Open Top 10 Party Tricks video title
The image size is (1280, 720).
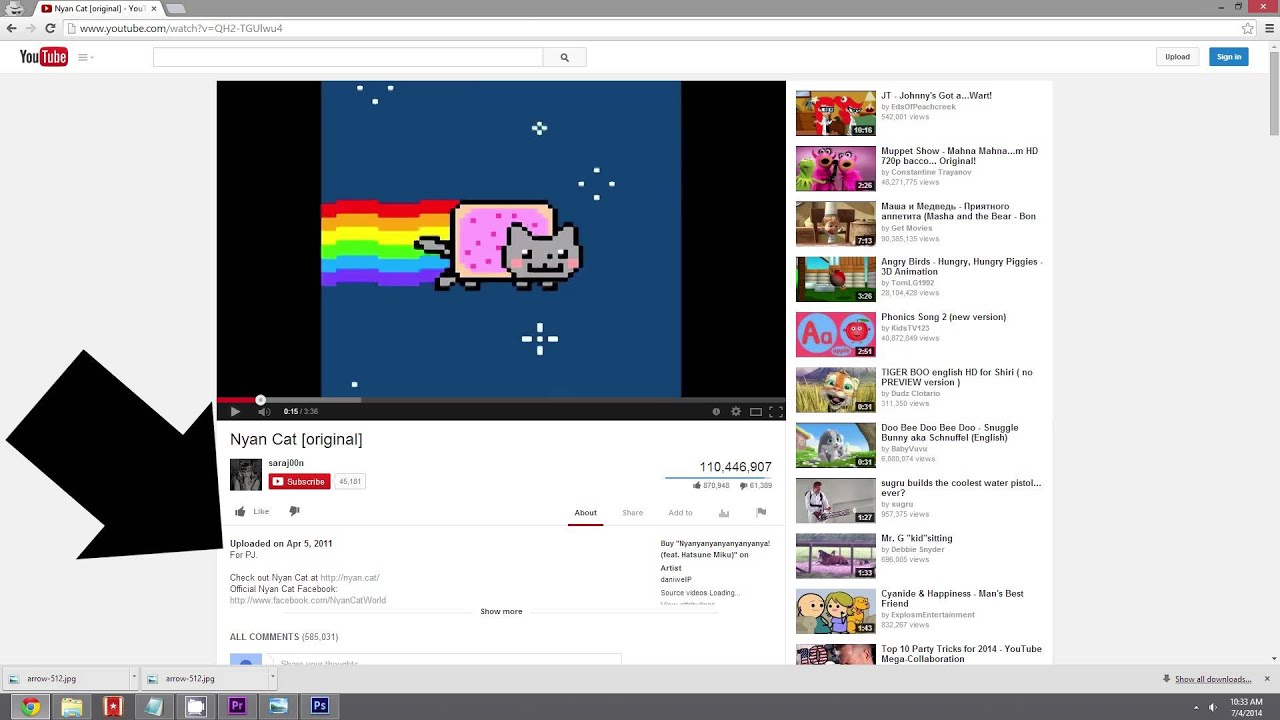[959, 654]
